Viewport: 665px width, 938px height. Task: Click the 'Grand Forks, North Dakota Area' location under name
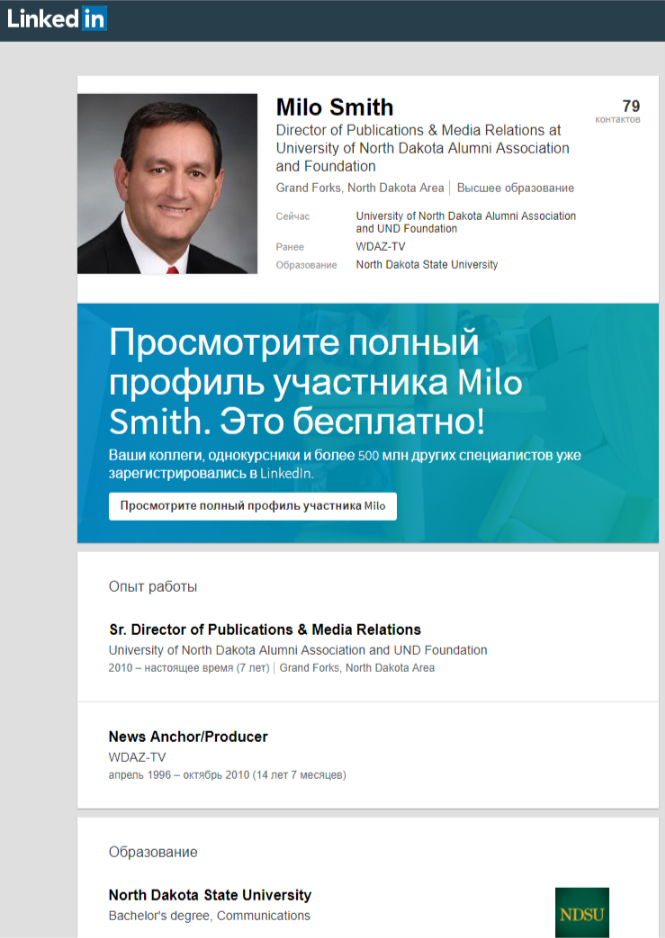(x=359, y=188)
